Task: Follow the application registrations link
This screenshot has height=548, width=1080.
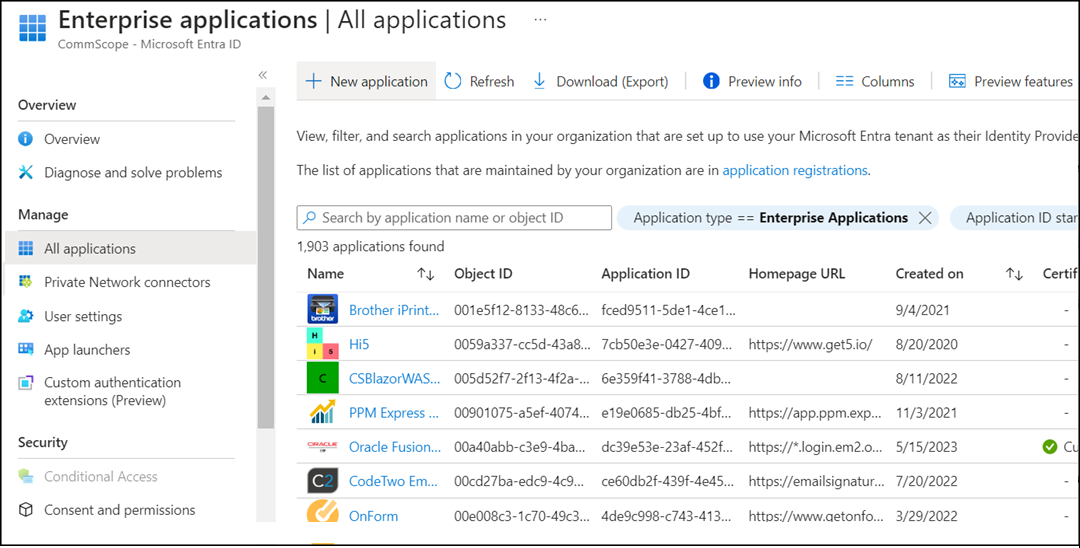Action: click(795, 170)
